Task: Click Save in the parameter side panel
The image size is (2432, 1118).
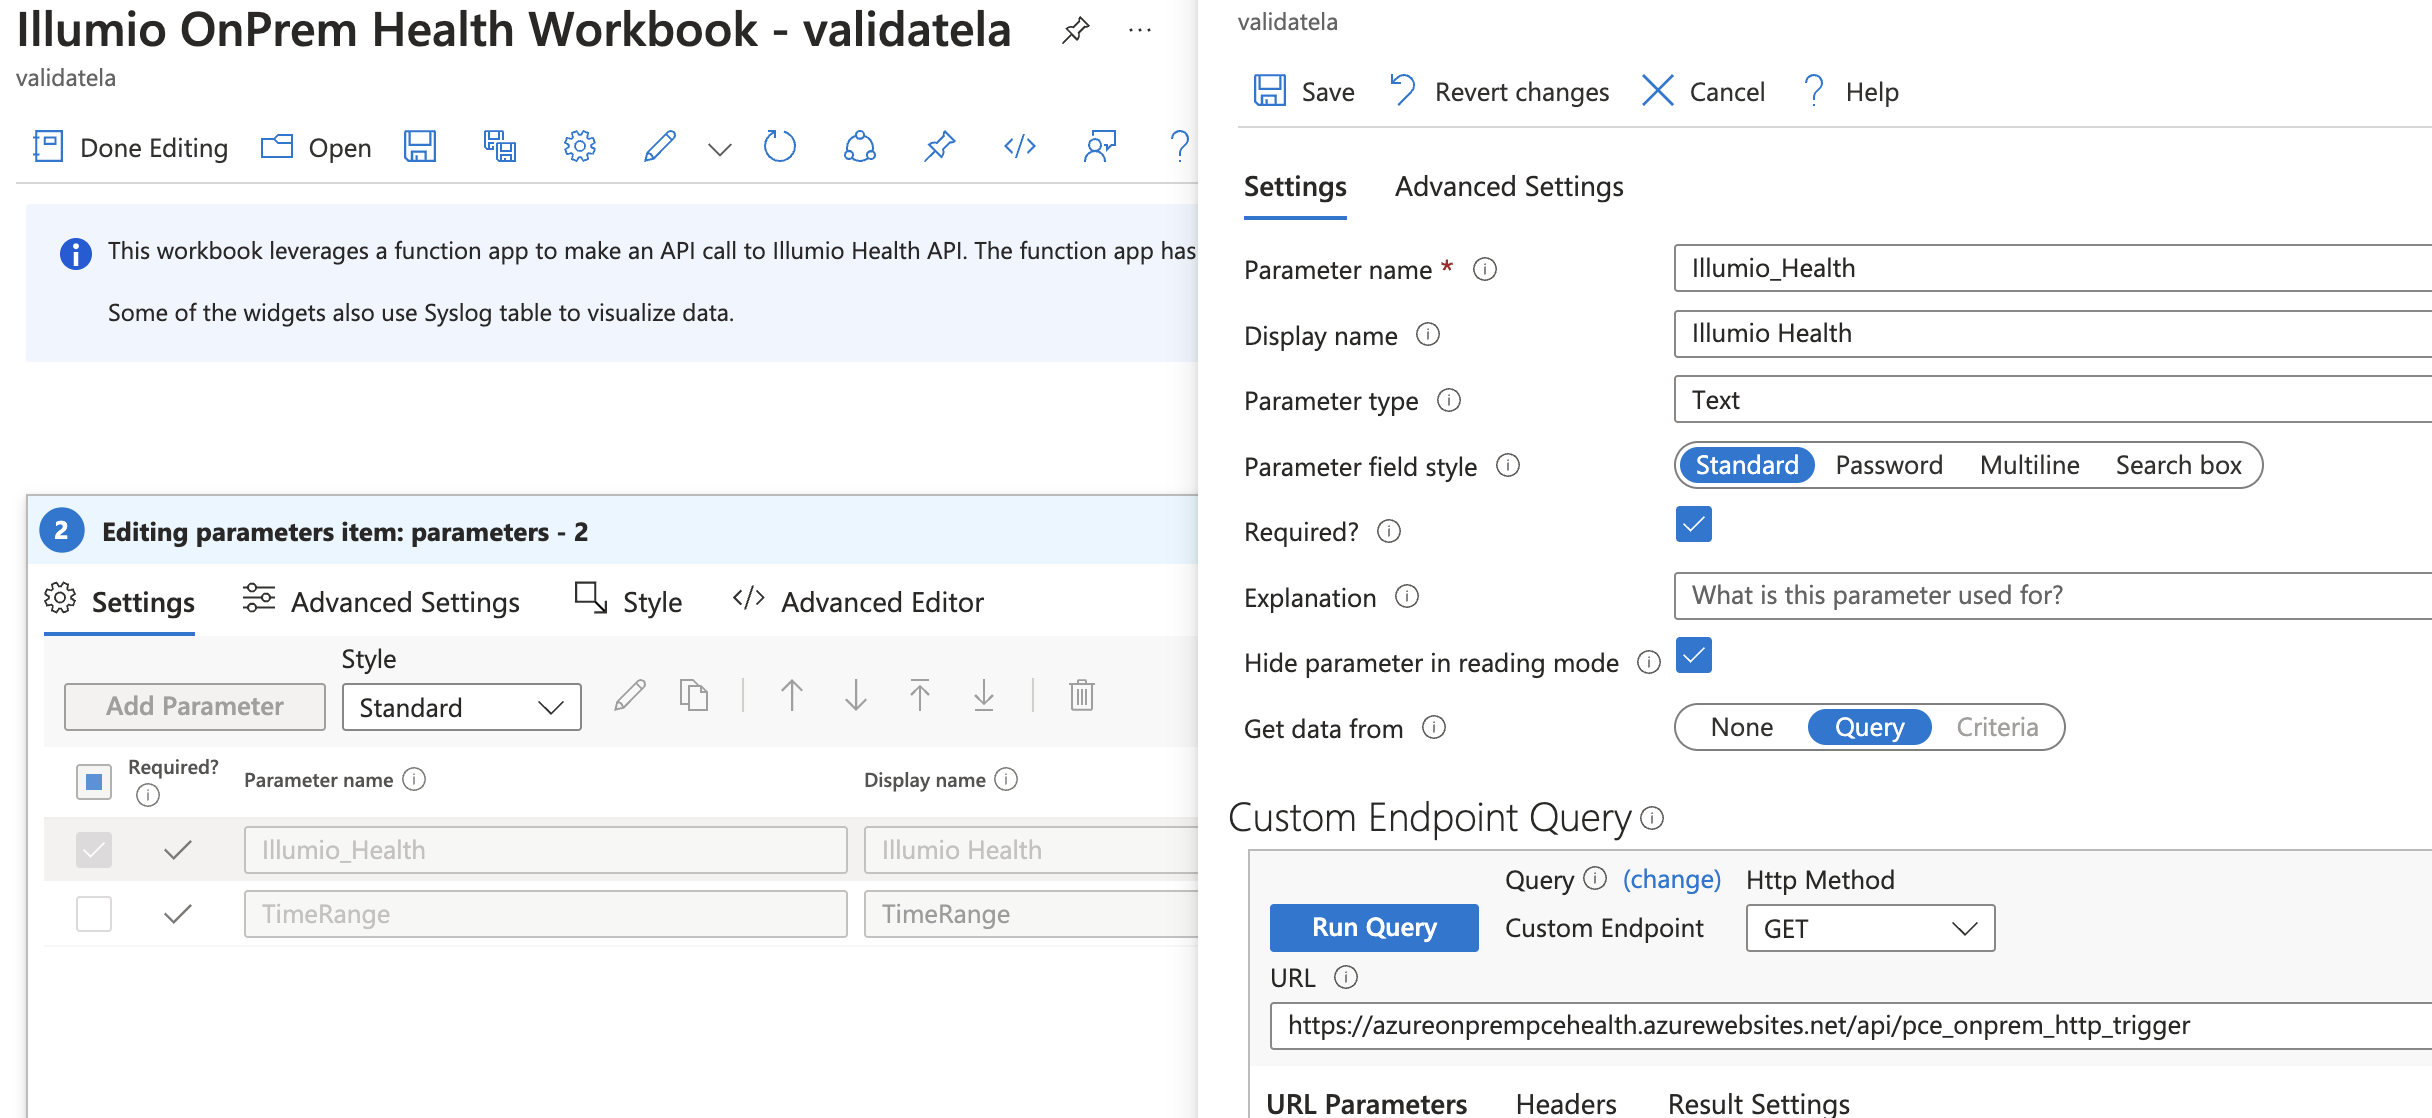Action: [1304, 92]
